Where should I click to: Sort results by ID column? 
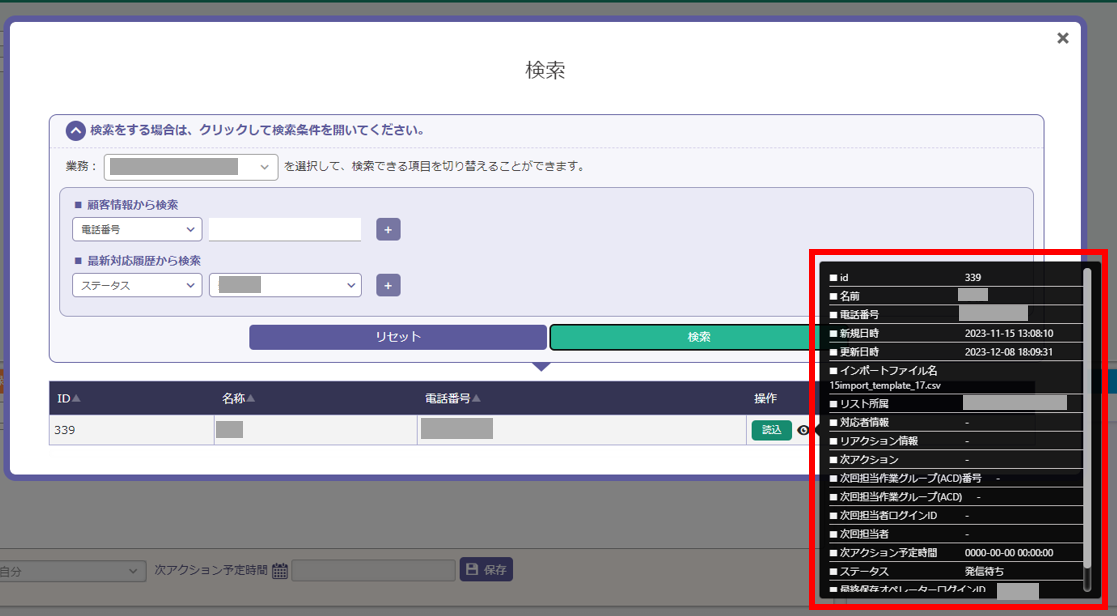[69, 398]
